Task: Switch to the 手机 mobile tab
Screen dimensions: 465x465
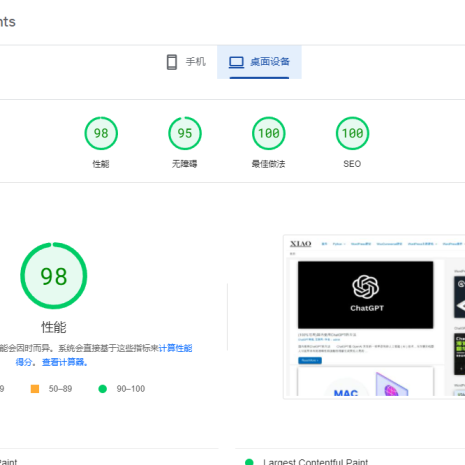Action: (x=186, y=62)
